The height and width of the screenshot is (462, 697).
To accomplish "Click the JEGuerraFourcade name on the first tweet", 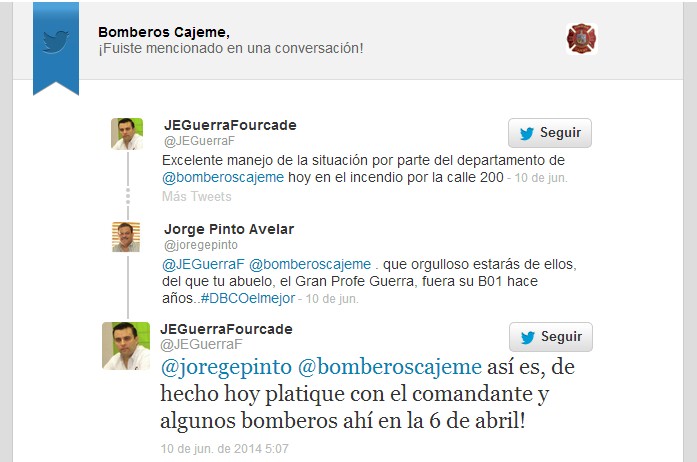I will coord(230,125).
